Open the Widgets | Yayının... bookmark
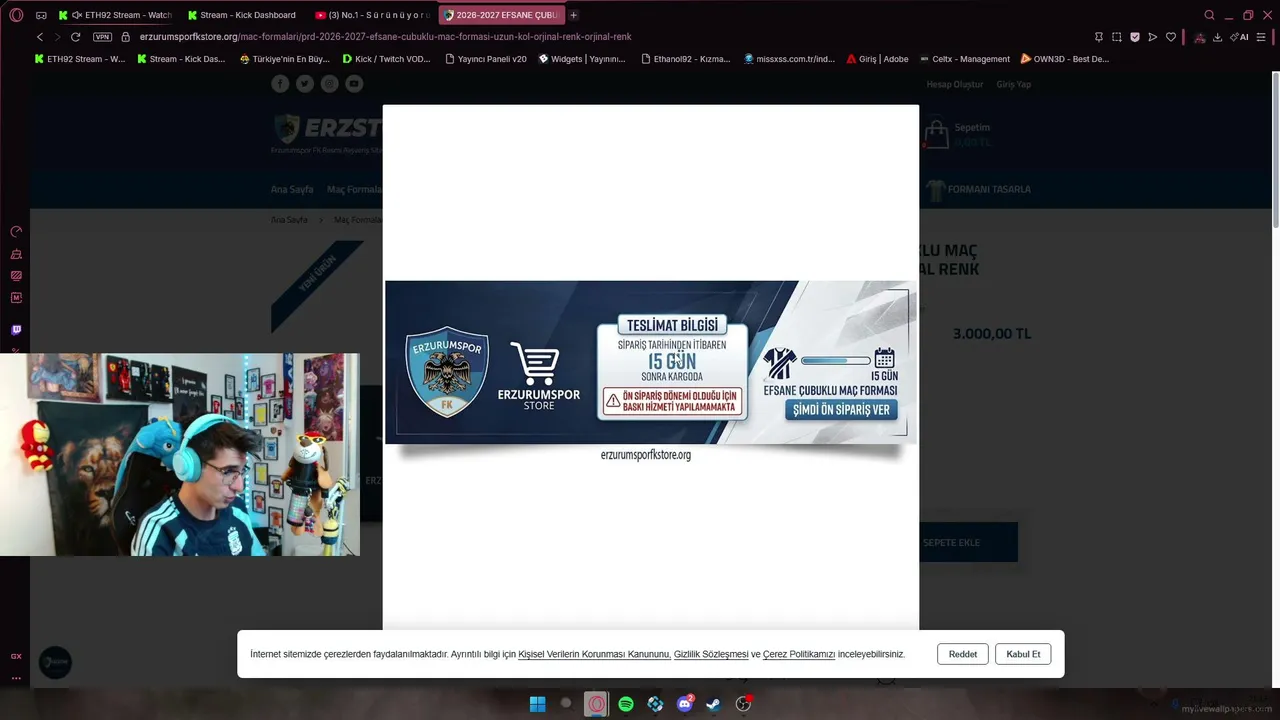Viewport: 1280px width, 720px height. click(581, 59)
